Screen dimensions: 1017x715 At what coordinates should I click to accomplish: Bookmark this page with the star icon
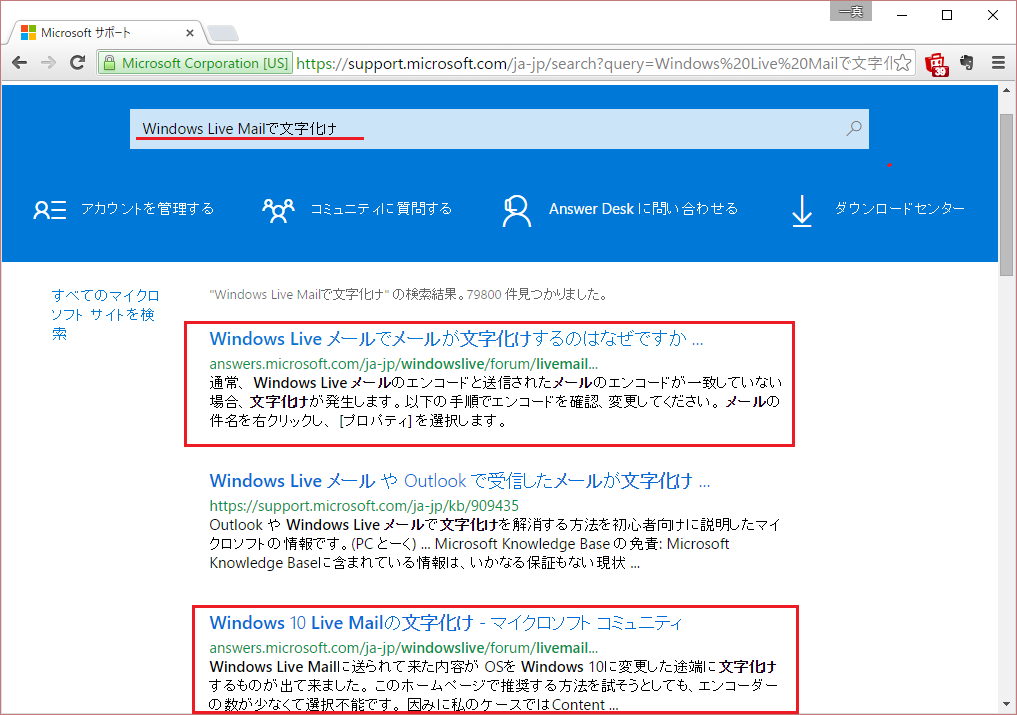coord(903,63)
